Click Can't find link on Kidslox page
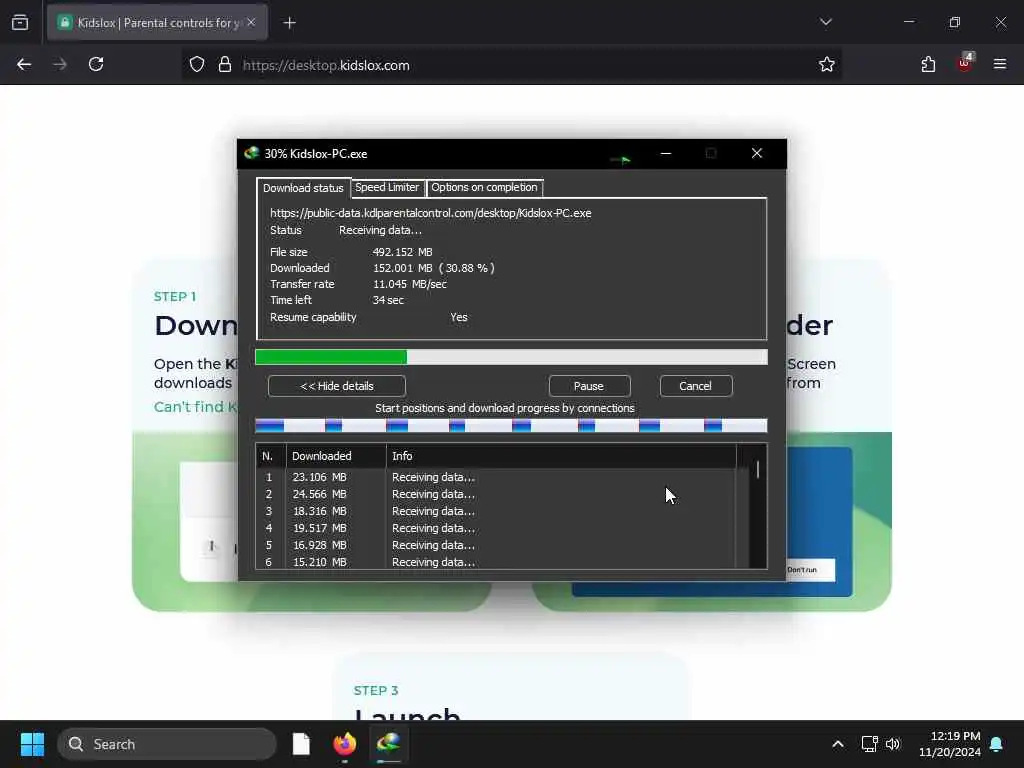 [195, 407]
